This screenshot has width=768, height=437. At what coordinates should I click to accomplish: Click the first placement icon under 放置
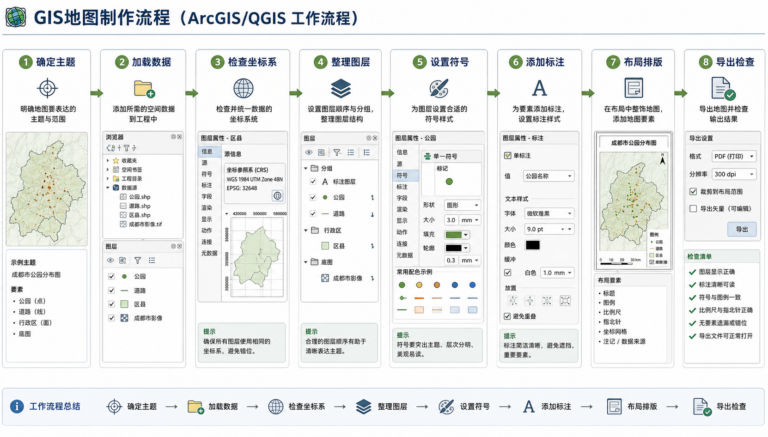512,301
